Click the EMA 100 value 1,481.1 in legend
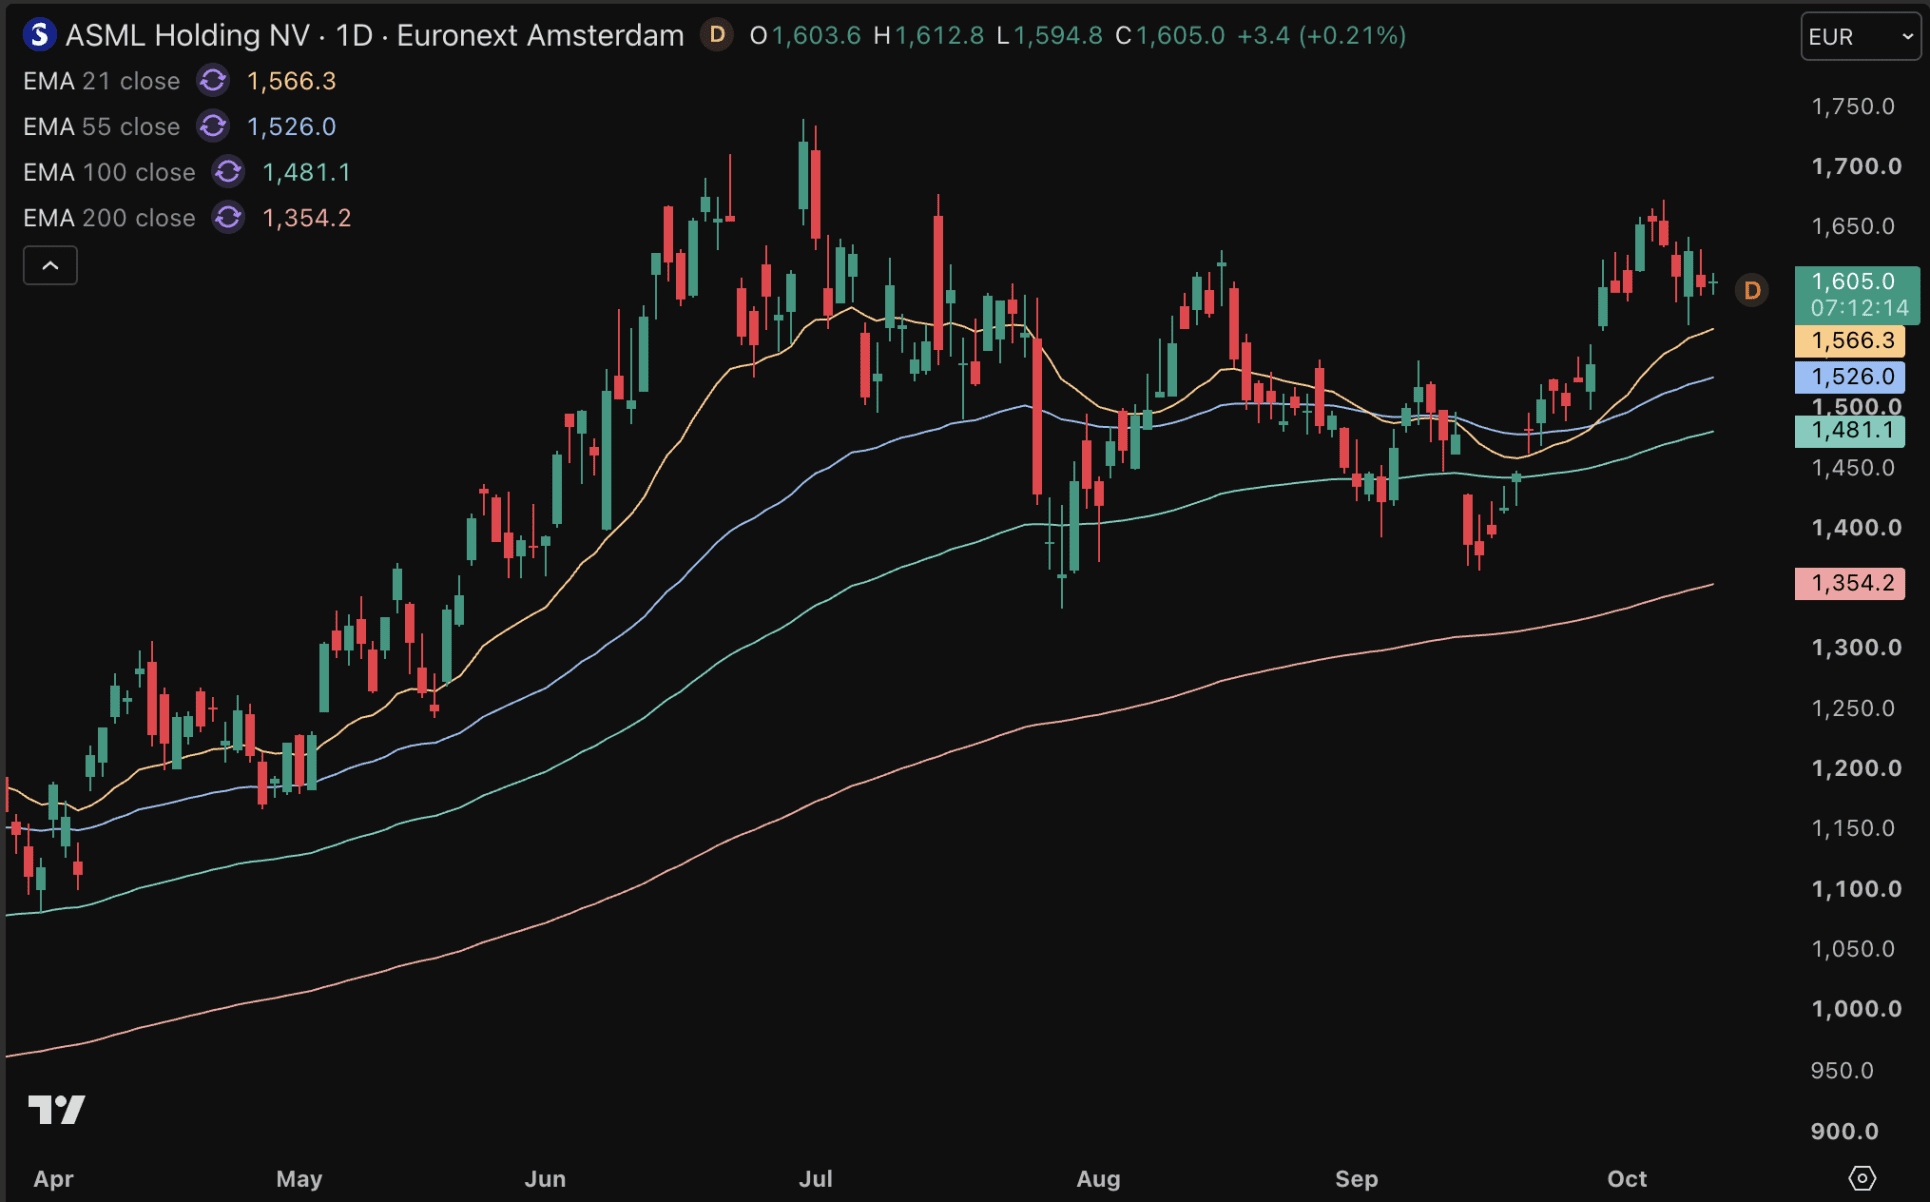This screenshot has width=1930, height=1202. [306, 172]
